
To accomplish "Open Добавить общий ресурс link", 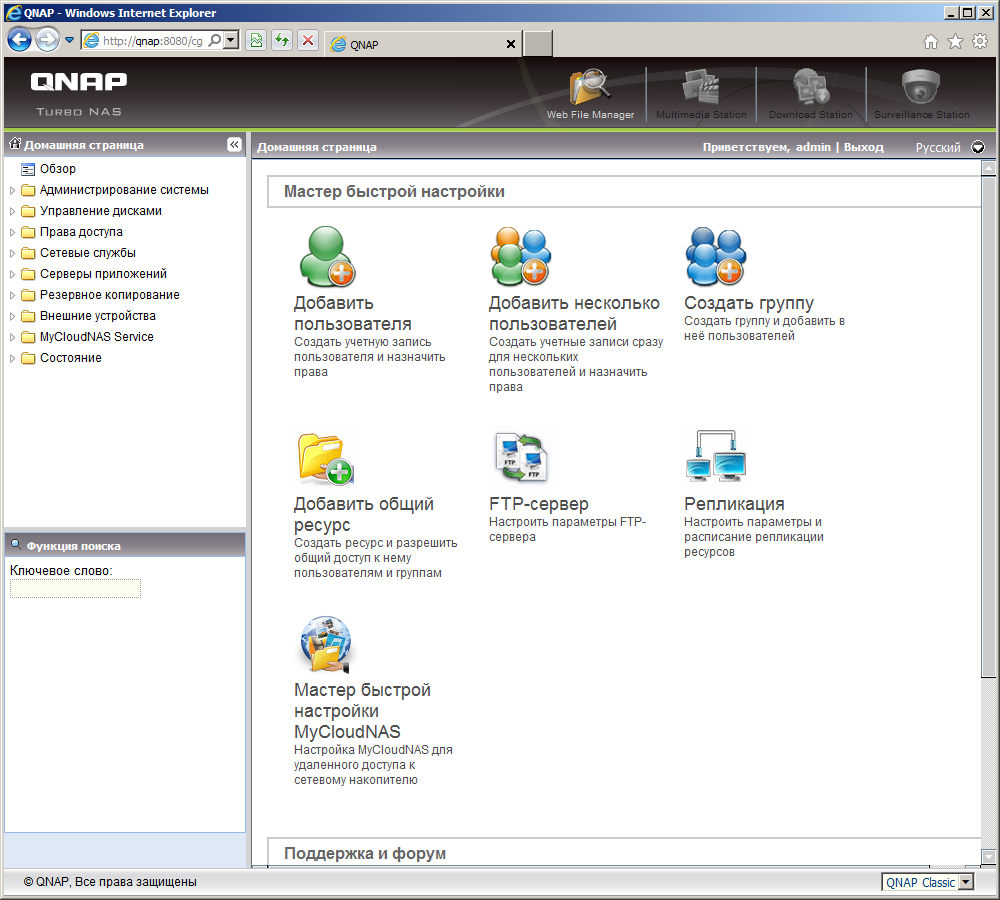I will point(364,514).
